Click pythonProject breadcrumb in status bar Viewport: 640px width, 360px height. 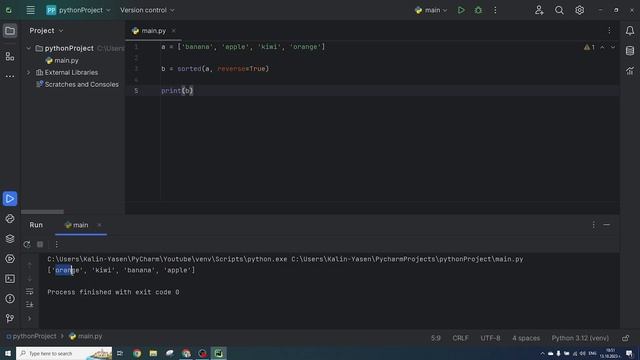31,336
